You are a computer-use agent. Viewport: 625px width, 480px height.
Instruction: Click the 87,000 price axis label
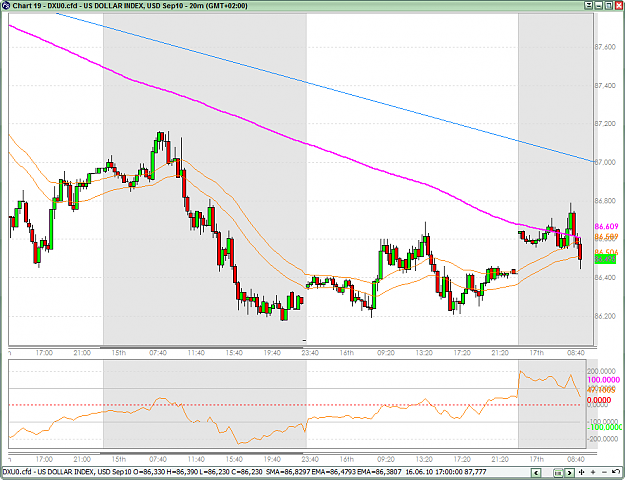point(605,162)
